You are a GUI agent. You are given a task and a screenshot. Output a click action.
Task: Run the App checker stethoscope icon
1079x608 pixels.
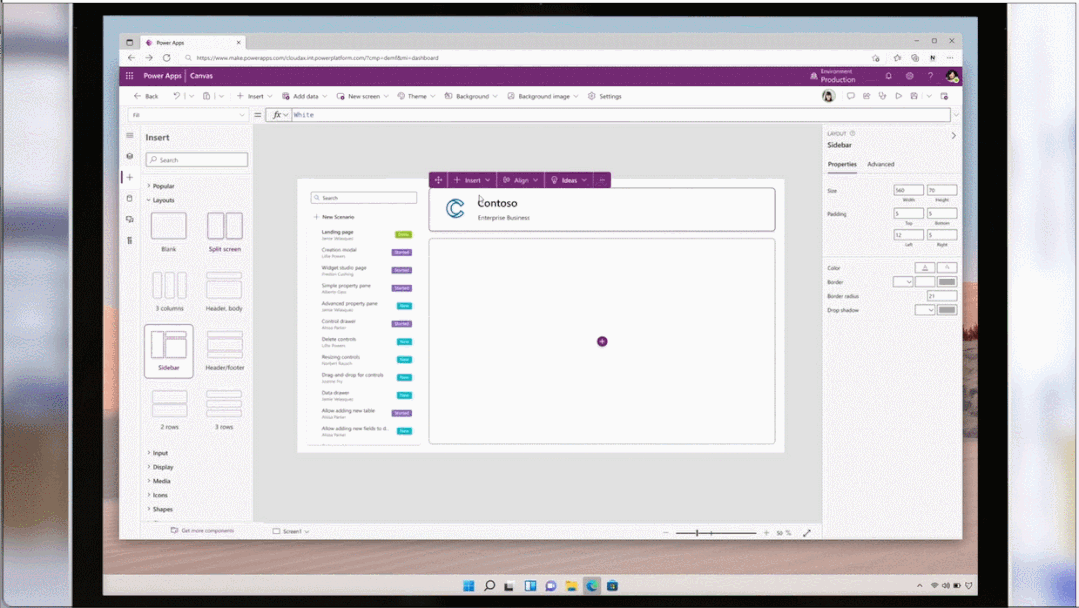tap(882, 96)
